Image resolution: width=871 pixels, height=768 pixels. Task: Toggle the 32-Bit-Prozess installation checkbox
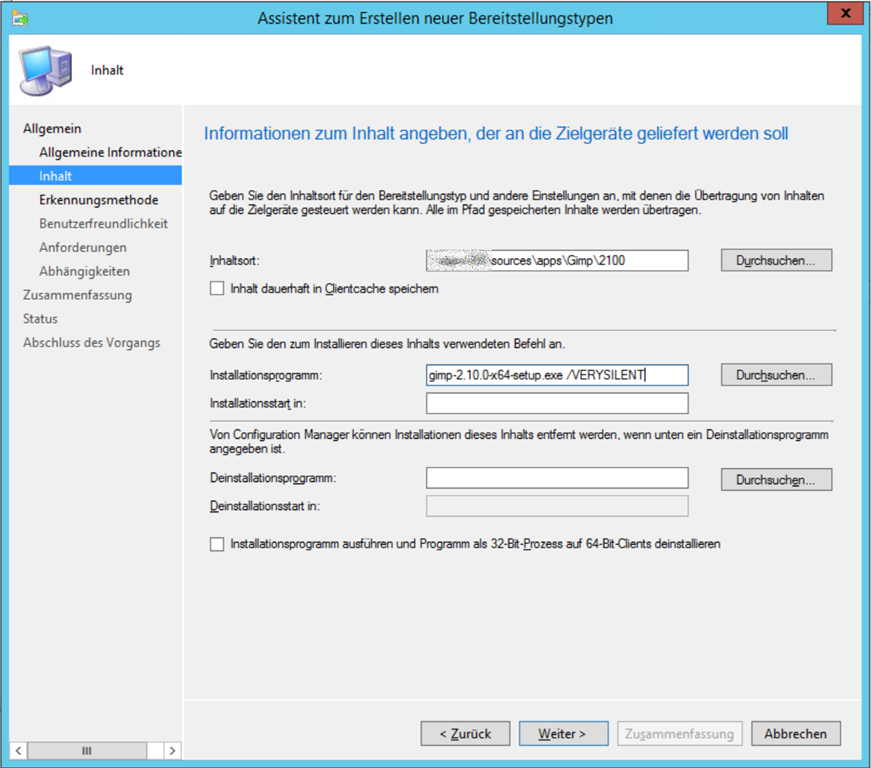tap(217, 544)
